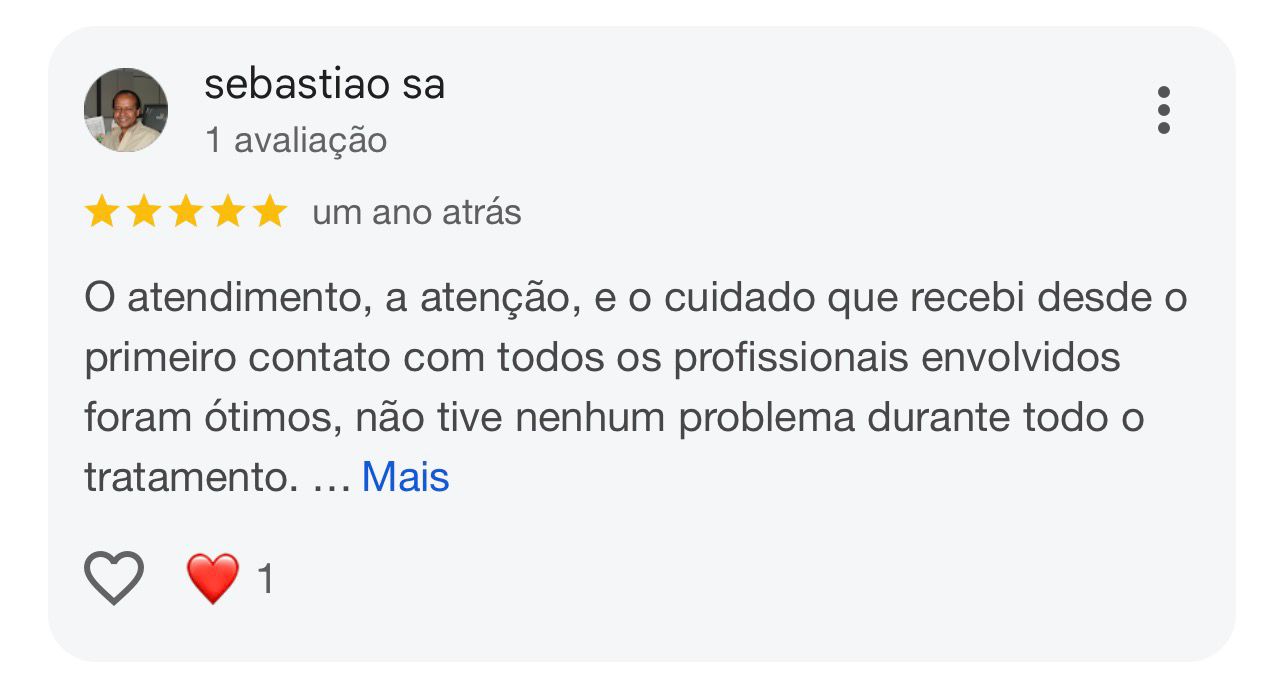Viewport: 1284px width, 688px height.
Task: Click the reaction count '1'
Action: [x=265, y=579]
